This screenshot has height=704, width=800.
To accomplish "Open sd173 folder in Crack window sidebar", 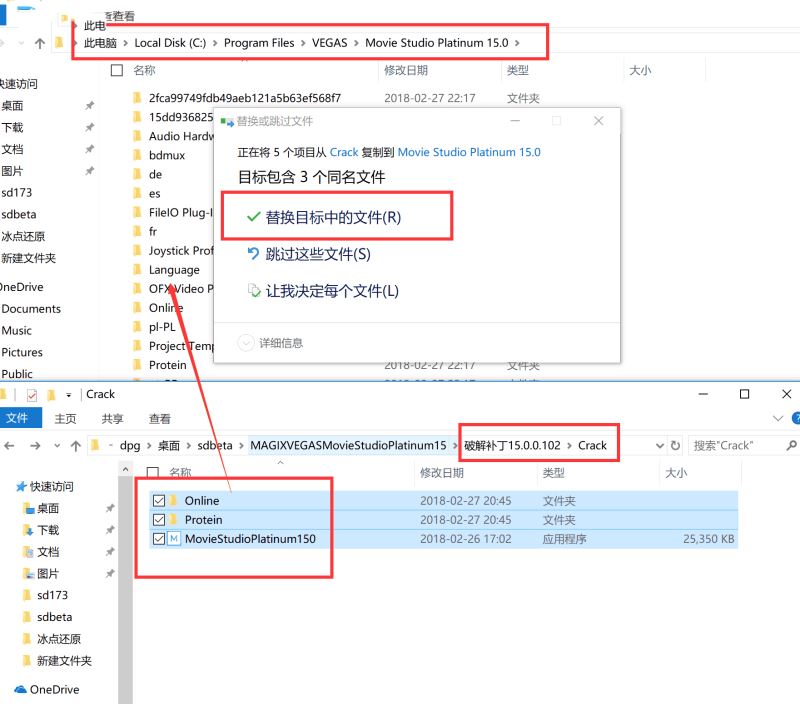I will click(45, 595).
